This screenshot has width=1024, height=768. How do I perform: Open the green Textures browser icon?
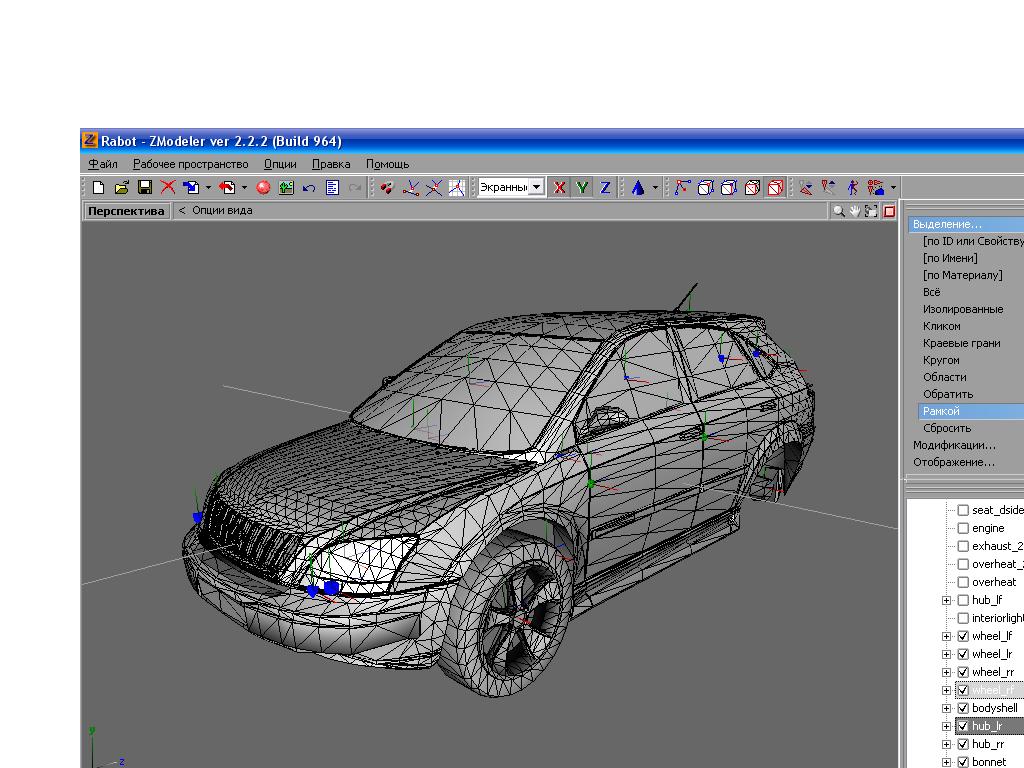pyautogui.click(x=286, y=188)
